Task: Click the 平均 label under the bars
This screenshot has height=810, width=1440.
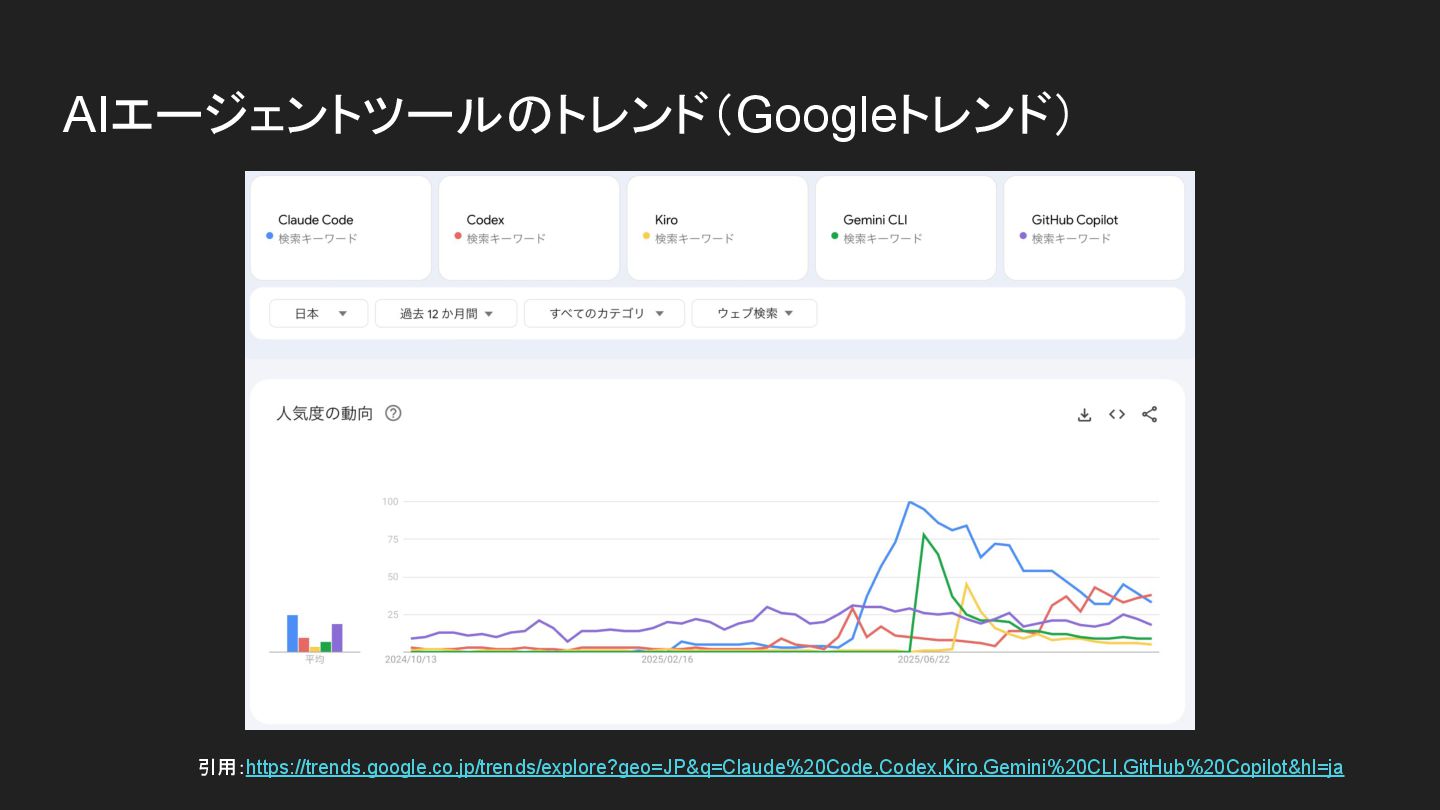Action: click(315, 659)
